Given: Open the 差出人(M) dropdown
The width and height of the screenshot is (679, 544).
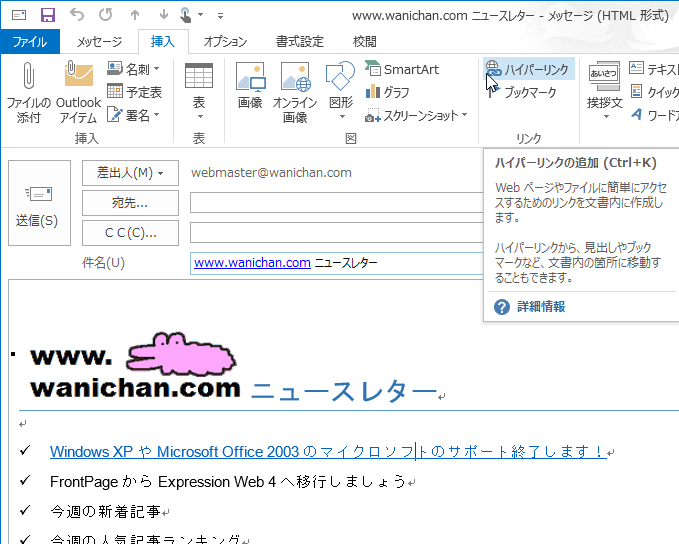Looking at the screenshot, I should pos(130,173).
